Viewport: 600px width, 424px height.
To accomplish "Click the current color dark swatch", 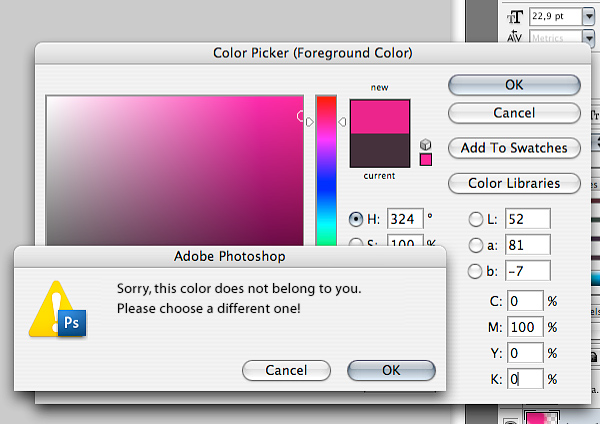I will click(x=379, y=150).
